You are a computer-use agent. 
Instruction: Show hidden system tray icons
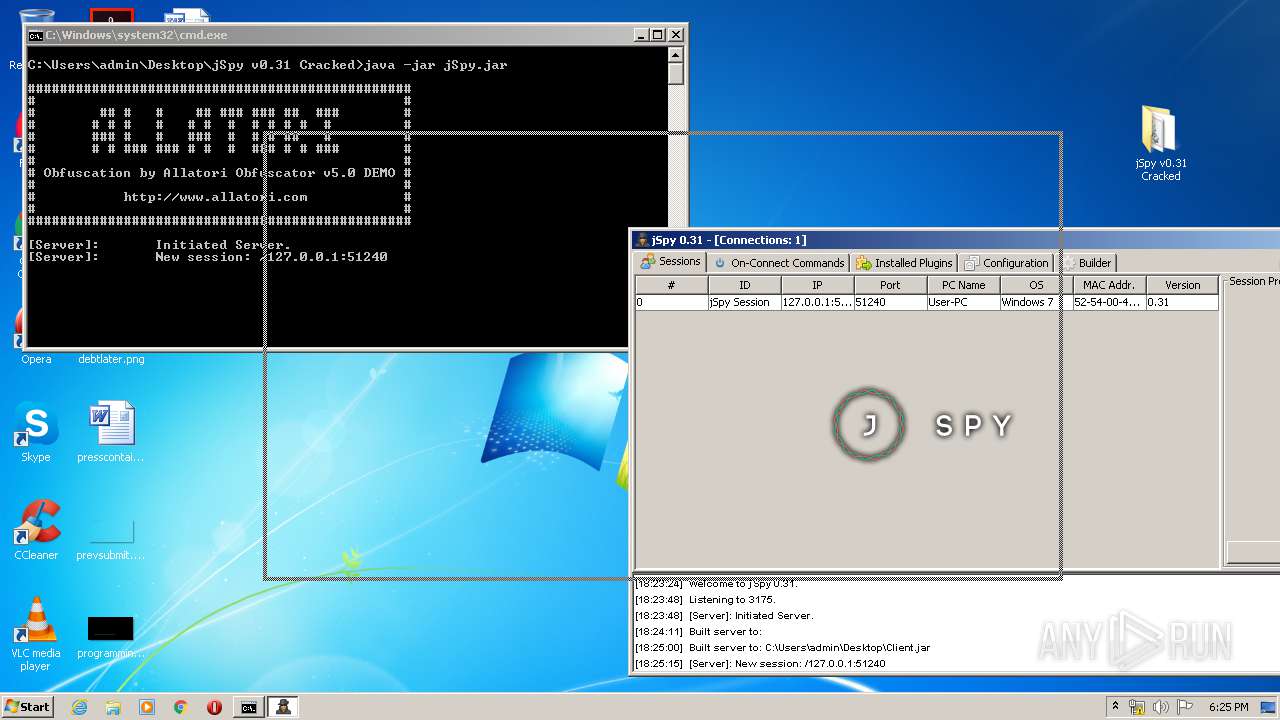1115,706
